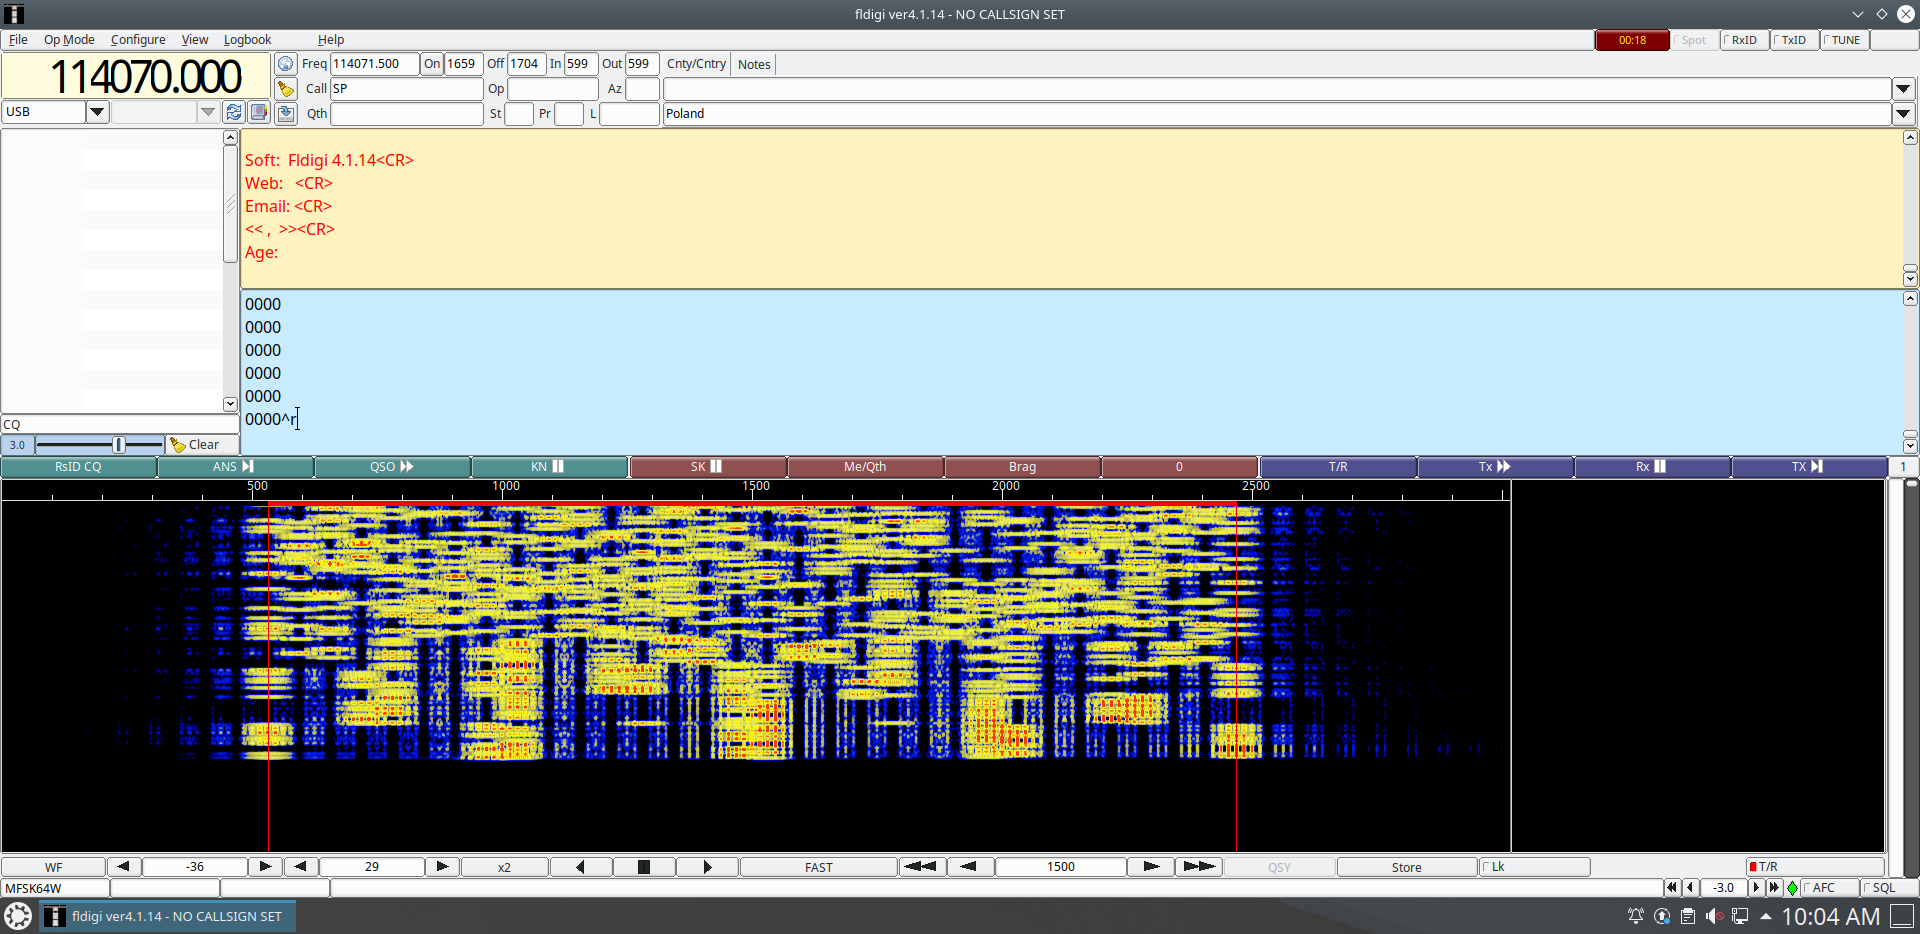The height and width of the screenshot is (934, 1920).
Task: Enable SQL squelch toggle
Action: (x=1888, y=888)
